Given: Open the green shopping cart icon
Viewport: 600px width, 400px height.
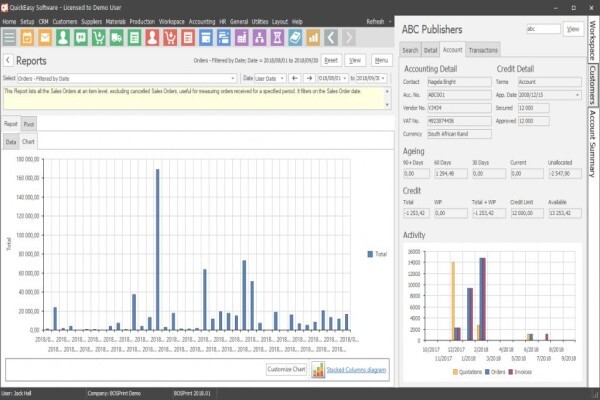Looking at the screenshot, I should pos(99,38).
